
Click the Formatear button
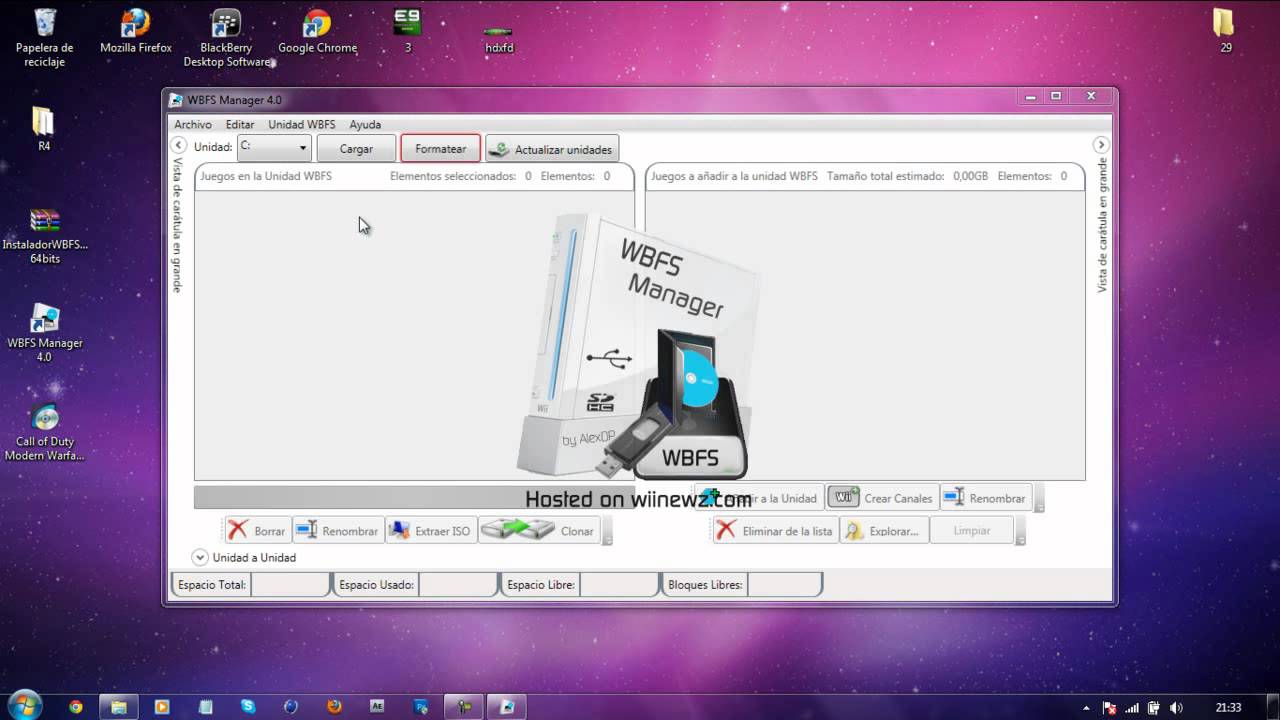click(x=441, y=148)
